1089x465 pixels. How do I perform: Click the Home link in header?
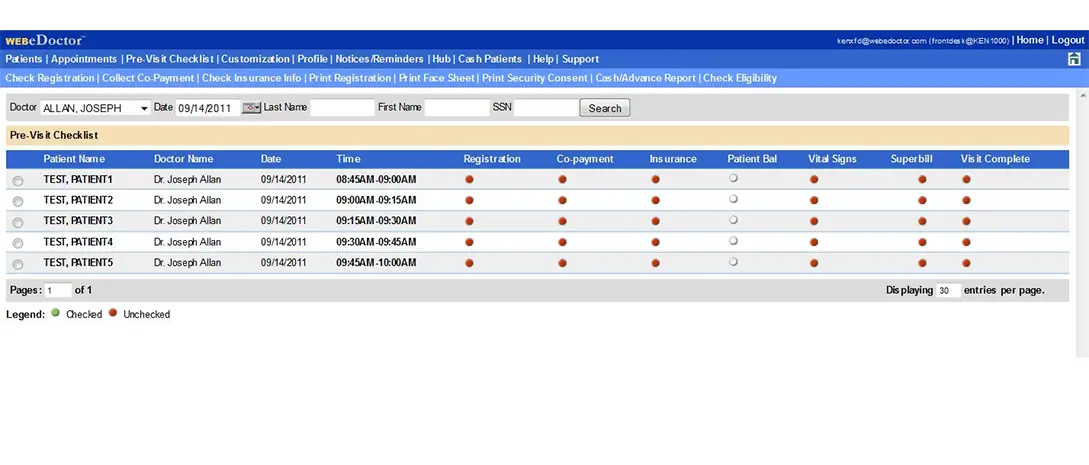(1030, 40)
